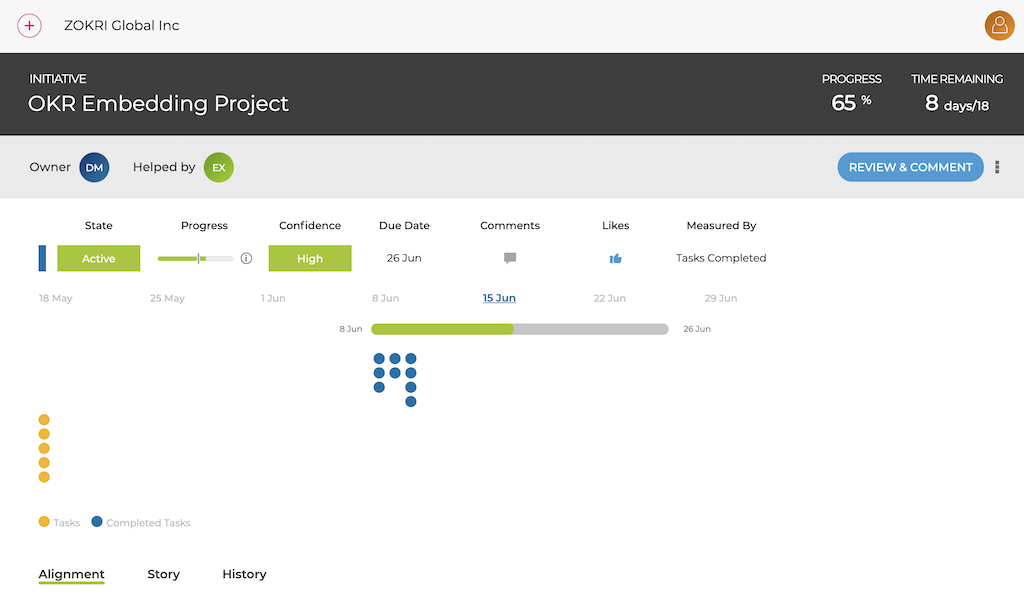The image size is (1024, 595).
Task: Click the thumbs-up Likes icon
Action: tap(615, 258)
